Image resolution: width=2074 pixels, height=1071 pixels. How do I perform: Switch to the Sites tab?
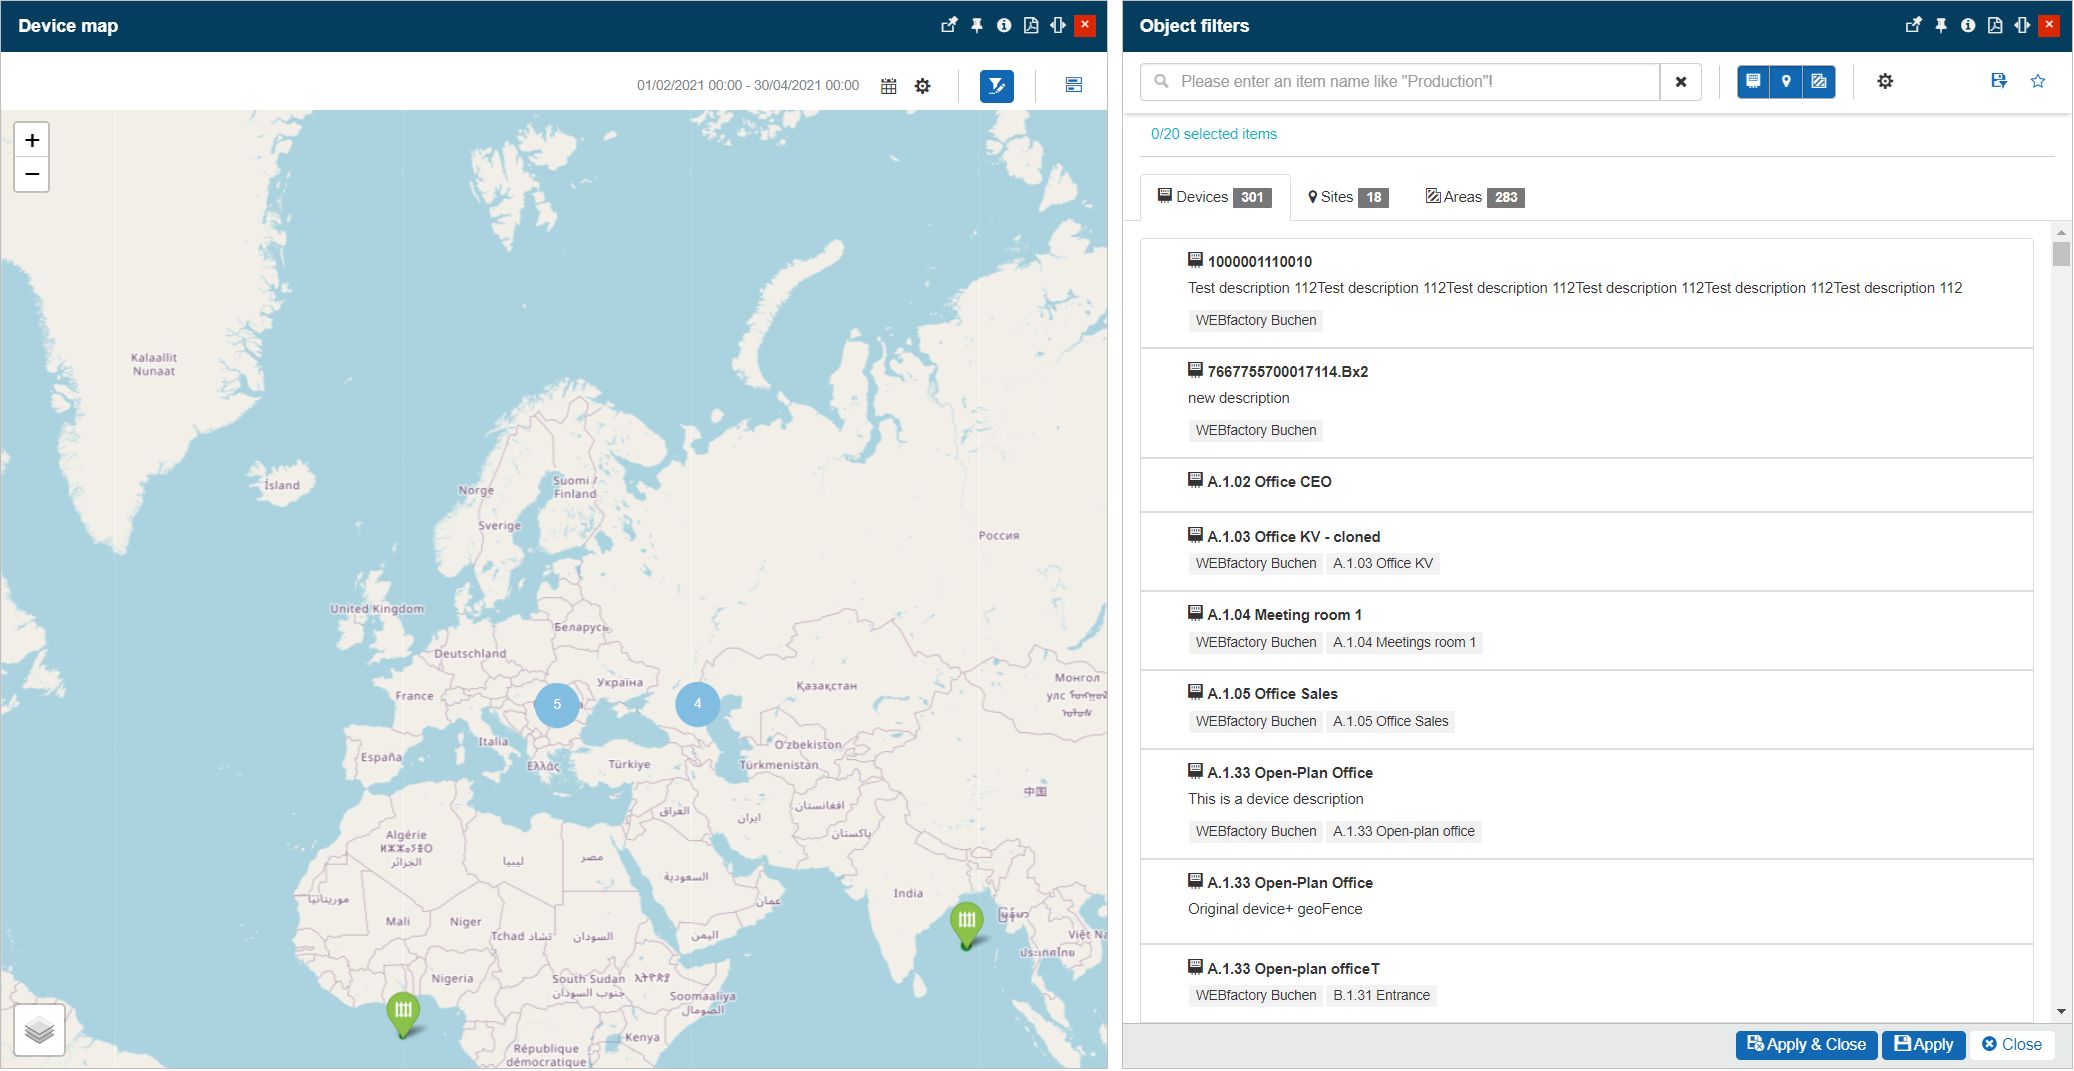pyautogui.click(x=1346, y=197)
